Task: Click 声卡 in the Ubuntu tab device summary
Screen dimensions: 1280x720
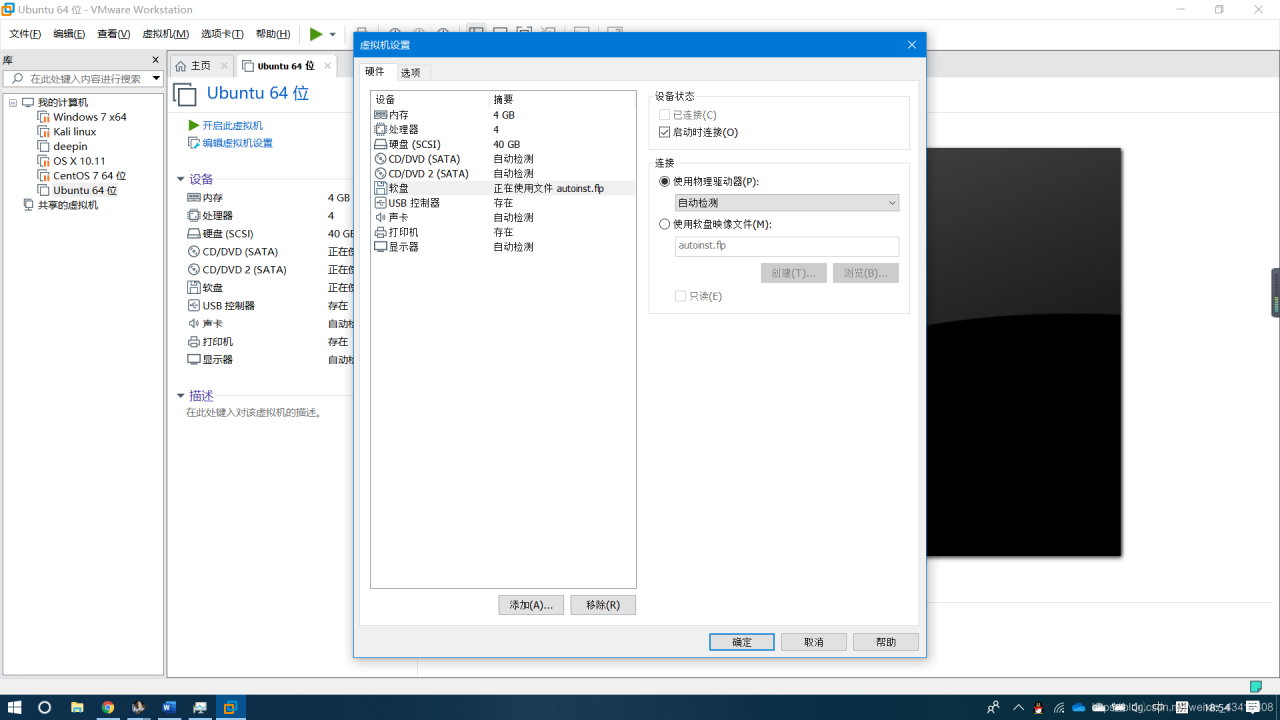Action: 212,324
